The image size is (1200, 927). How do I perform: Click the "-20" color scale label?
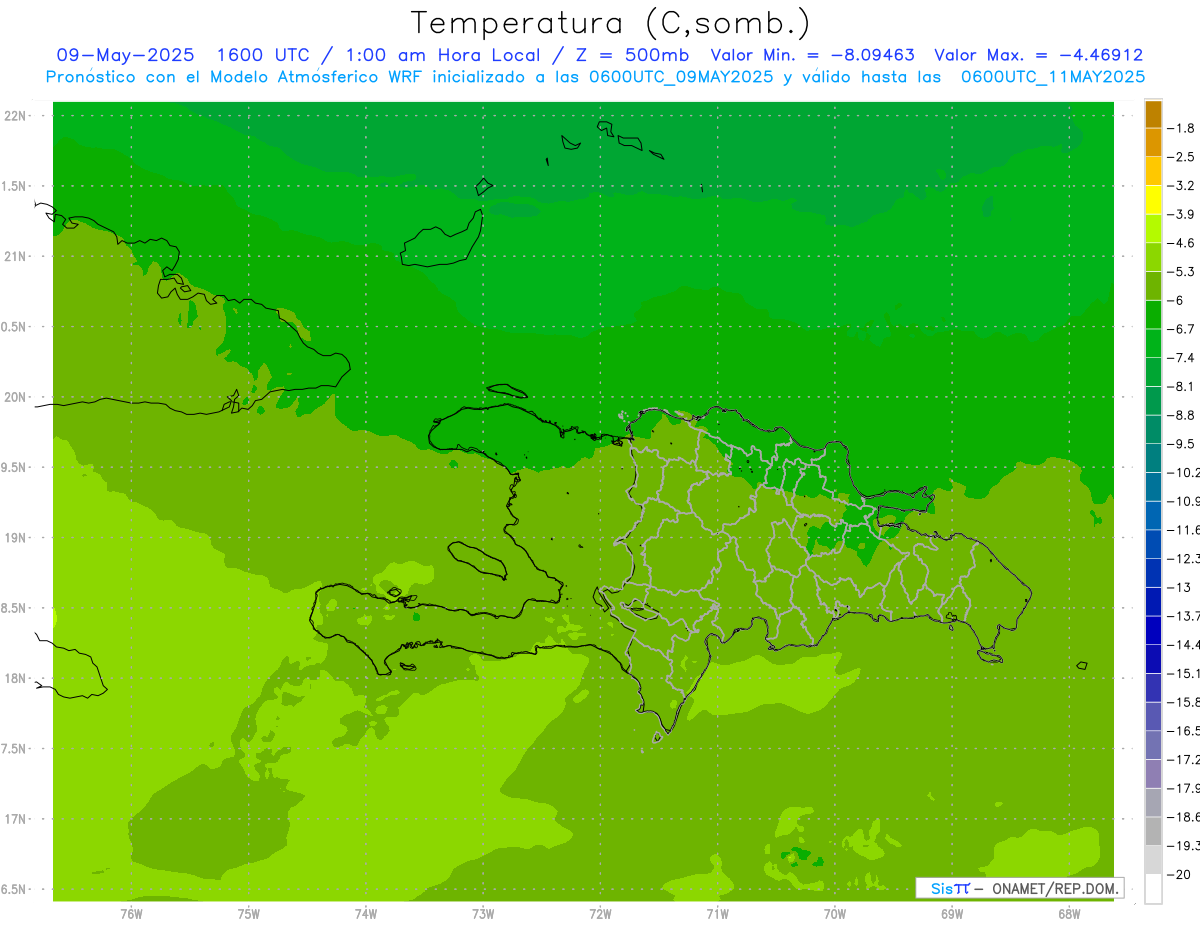[1179, 875]
